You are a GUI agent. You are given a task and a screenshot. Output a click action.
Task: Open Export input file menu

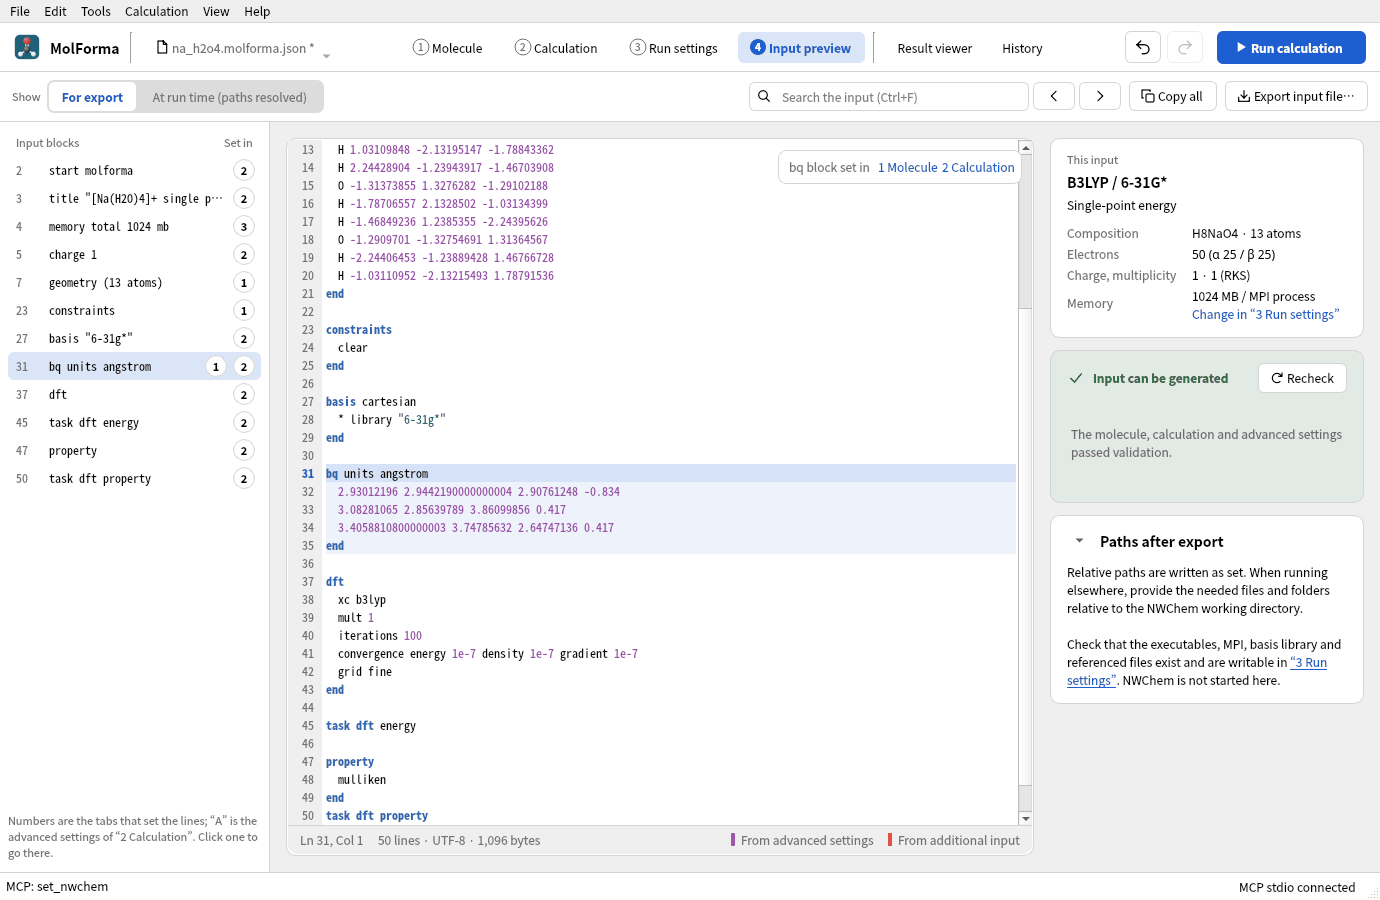pyautogui.click(x=1296, y=96)
